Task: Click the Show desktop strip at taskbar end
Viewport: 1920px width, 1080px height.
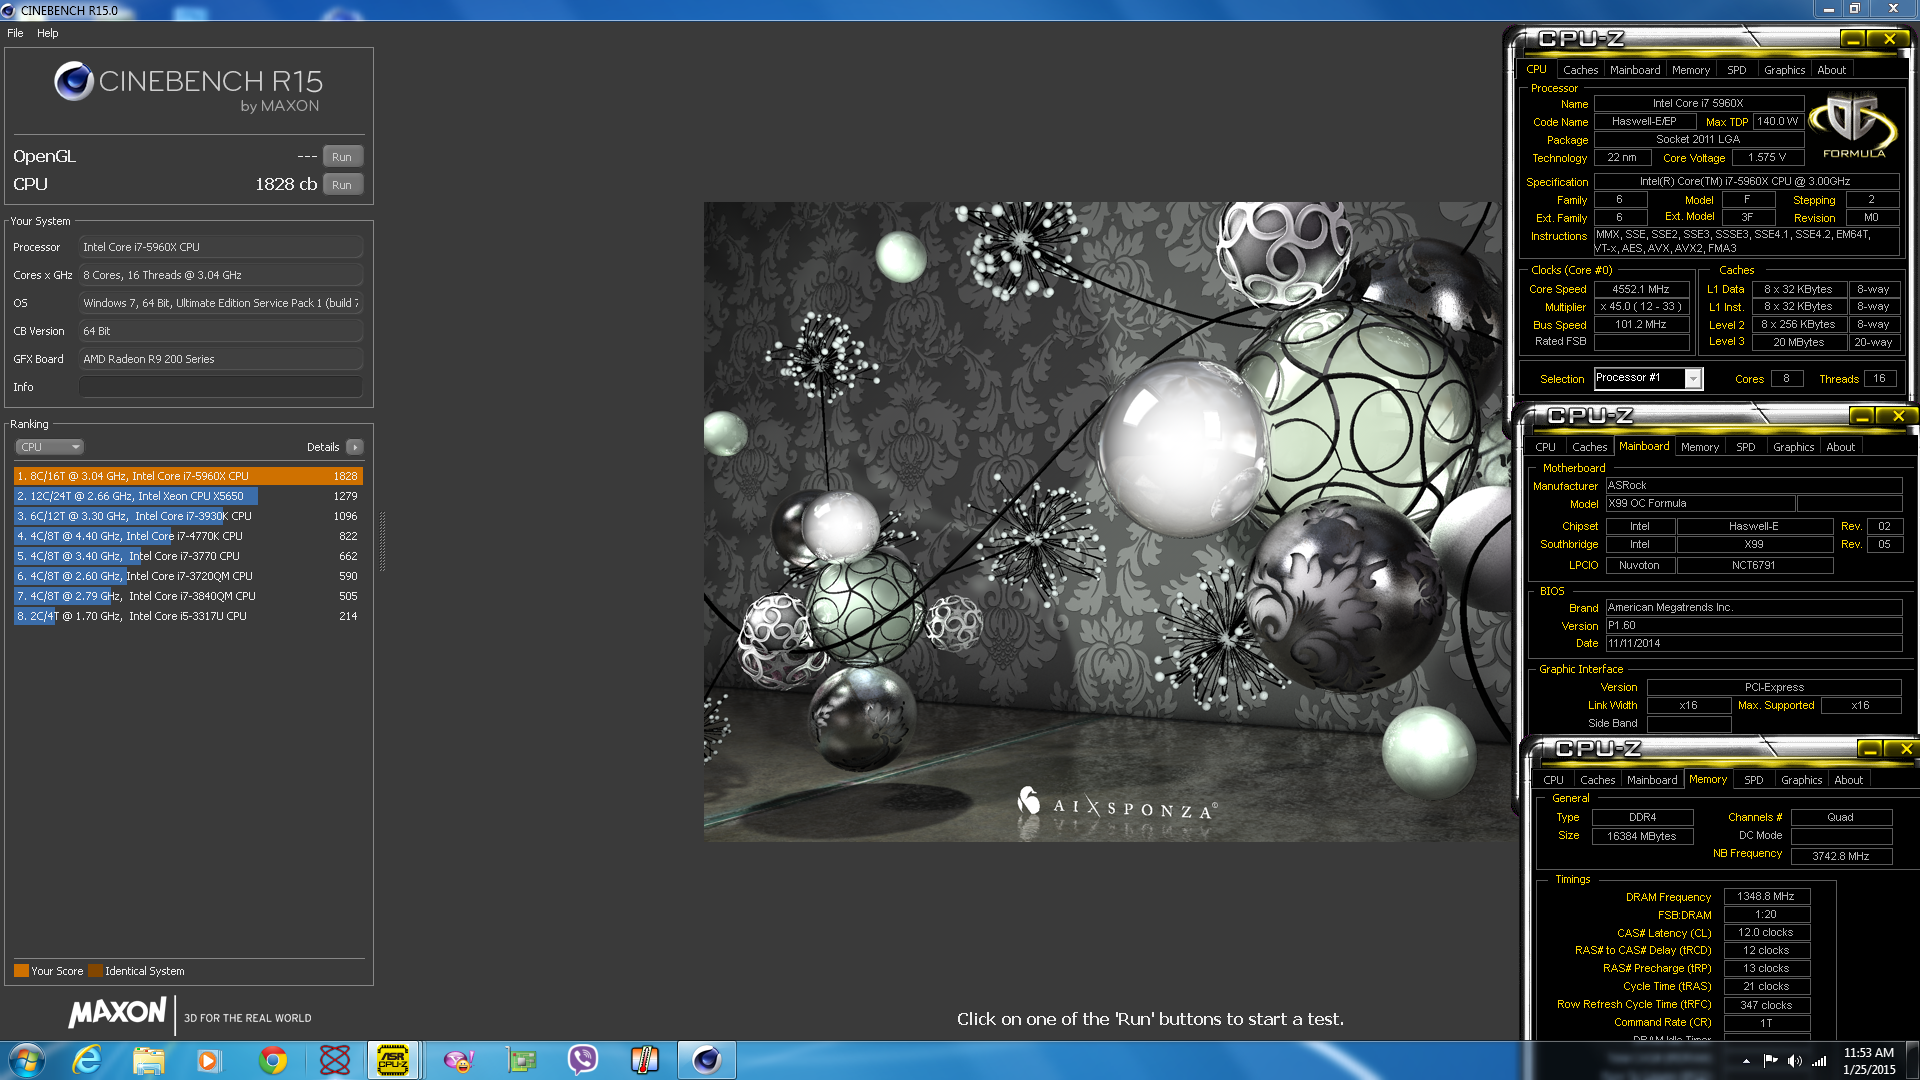Action: coord(1913,1060)
